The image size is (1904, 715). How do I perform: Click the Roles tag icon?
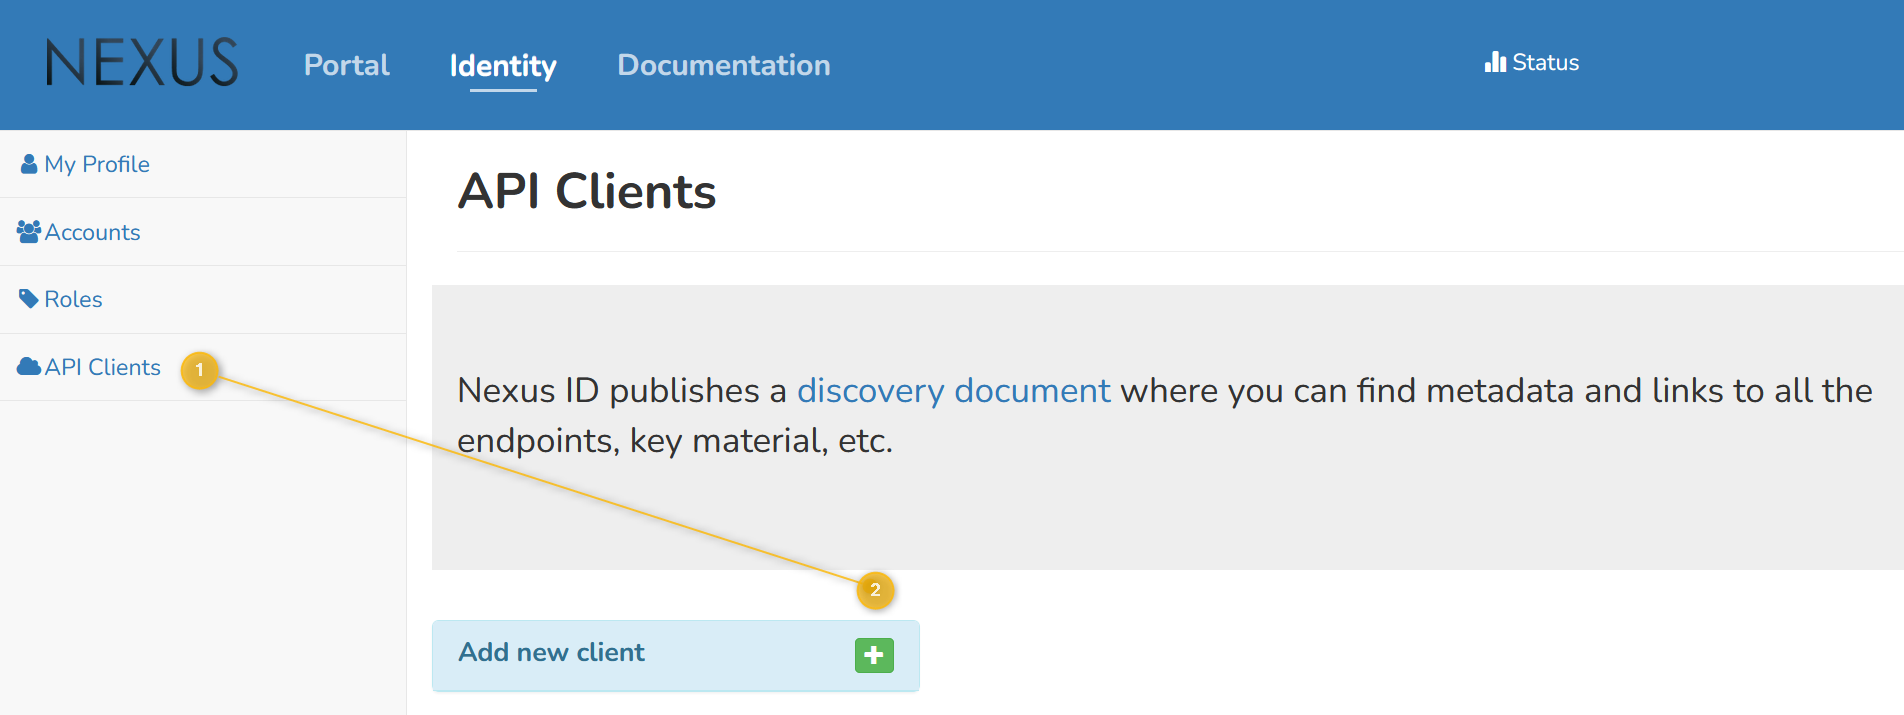[x=29, y=299]
